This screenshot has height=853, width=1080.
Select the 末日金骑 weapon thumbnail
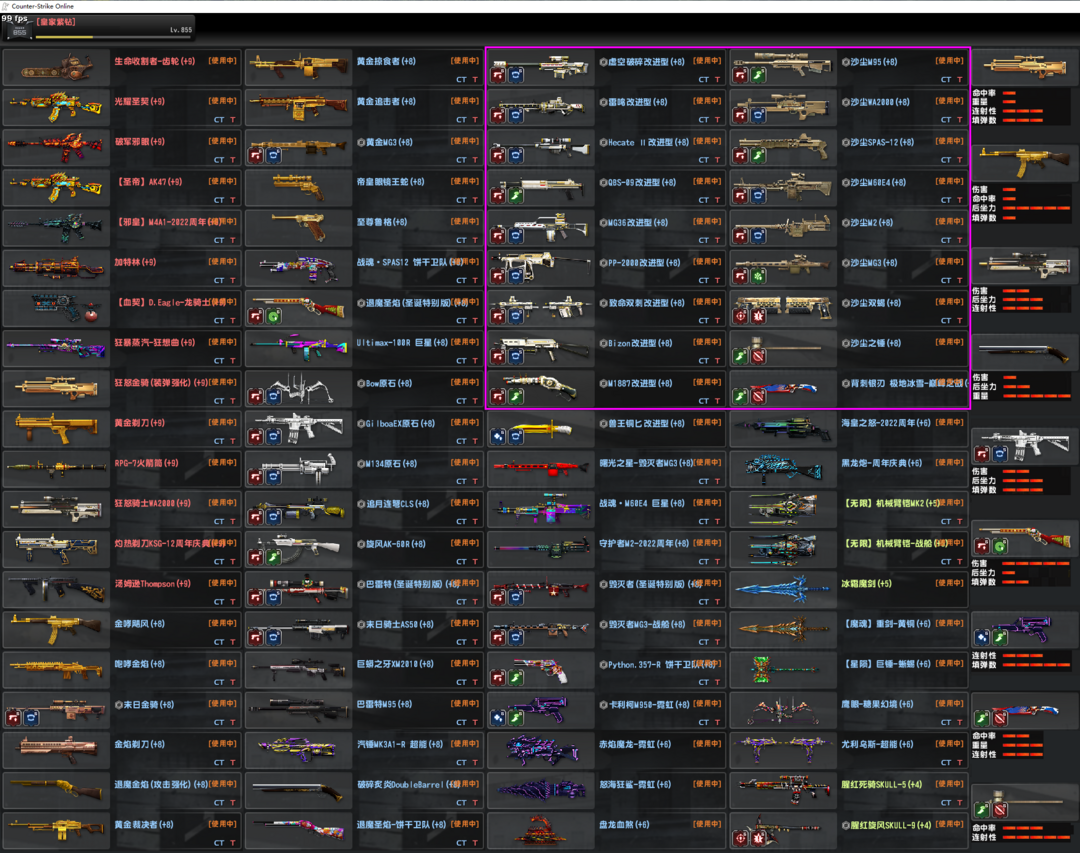tap(56, 710)
